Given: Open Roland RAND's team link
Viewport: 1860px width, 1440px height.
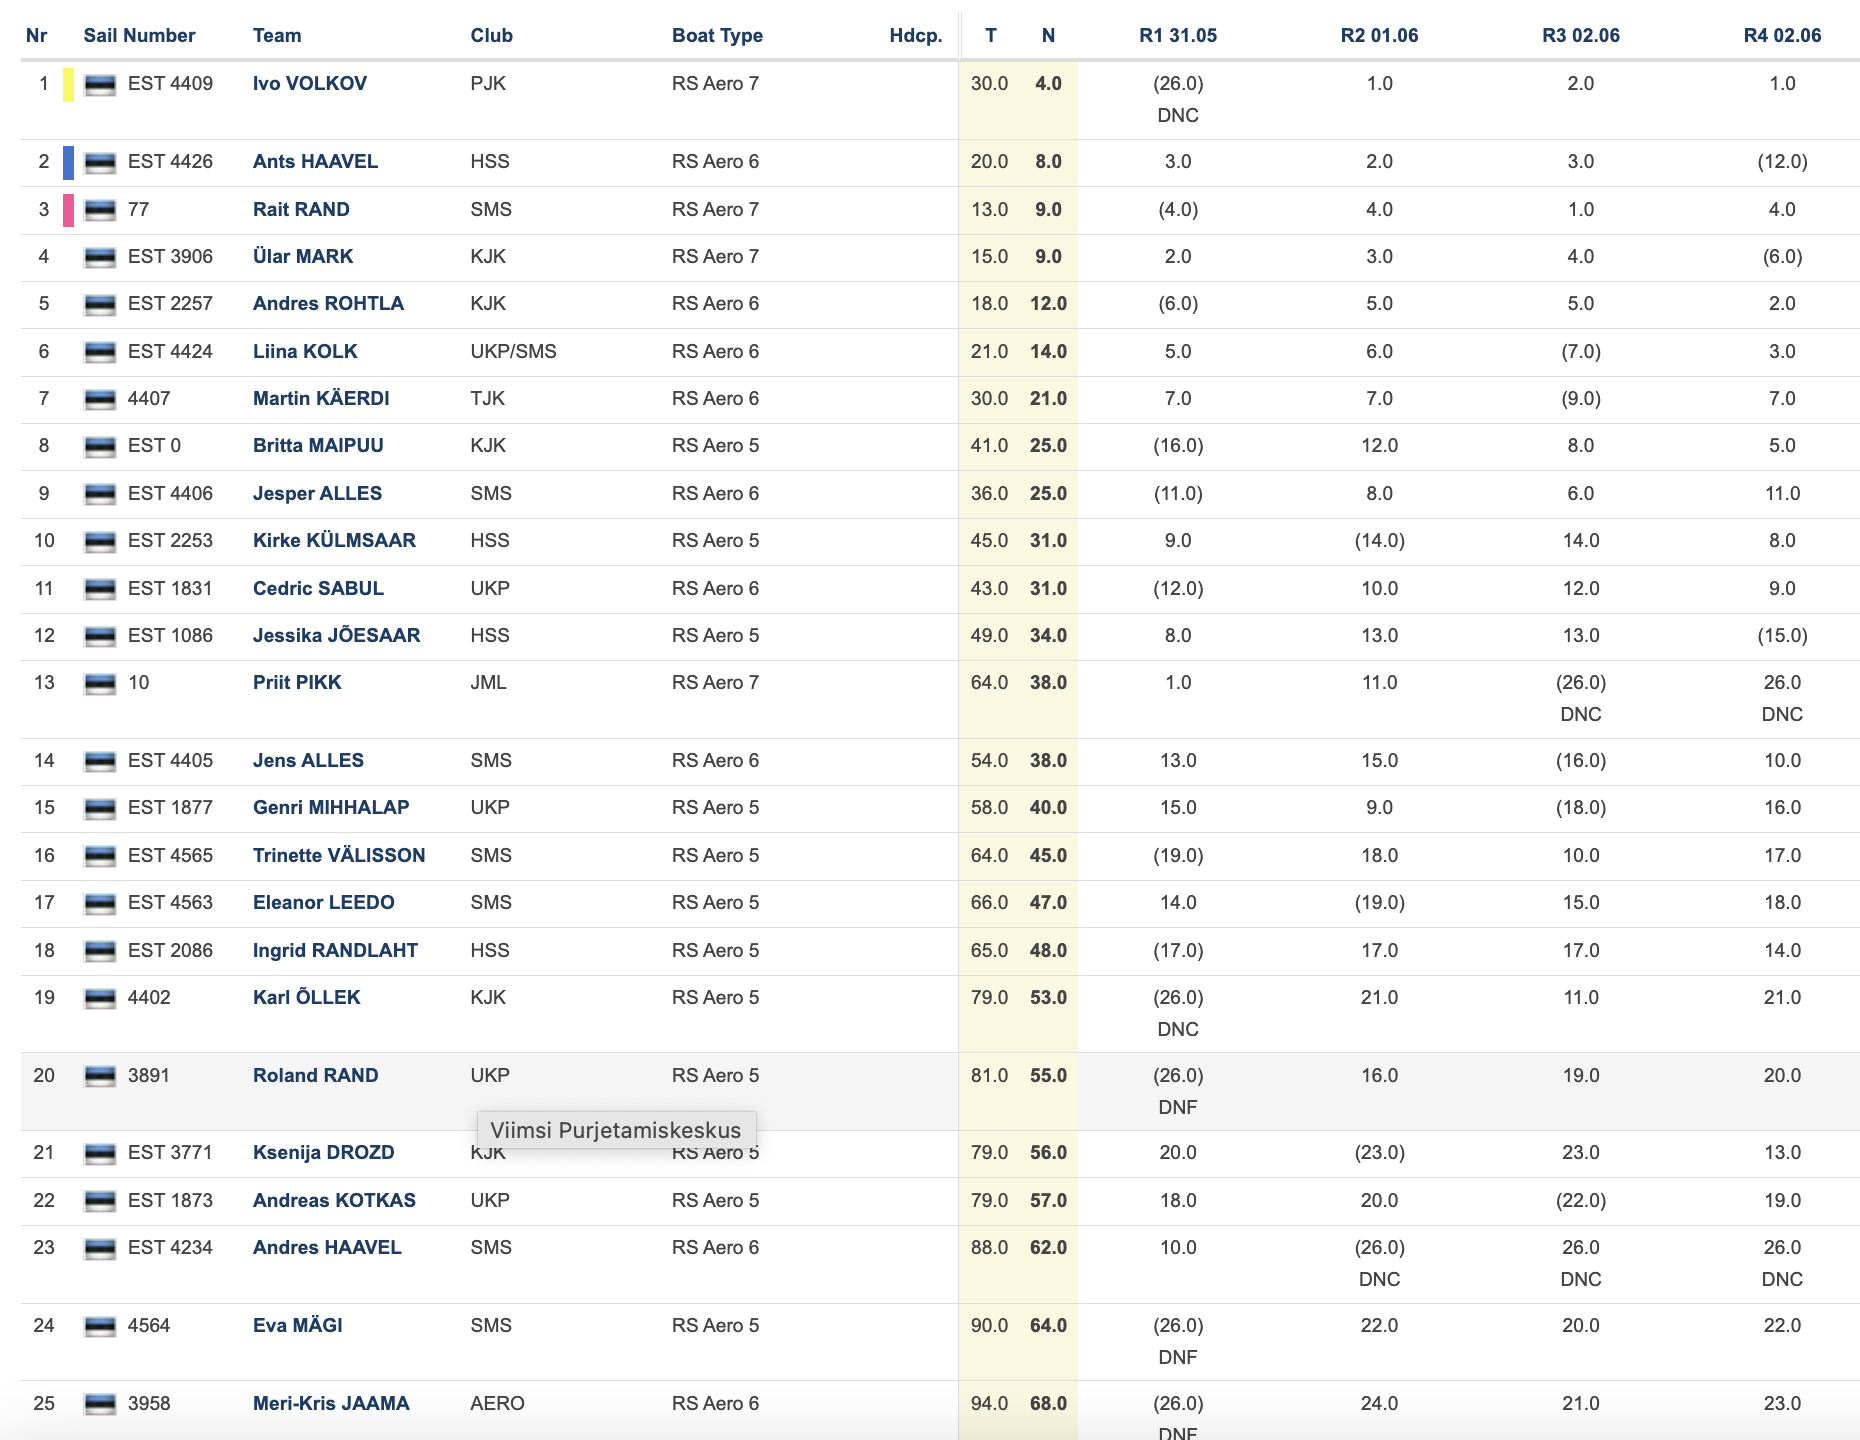Looking at the screenshot, I should [x=315, y=1075].
